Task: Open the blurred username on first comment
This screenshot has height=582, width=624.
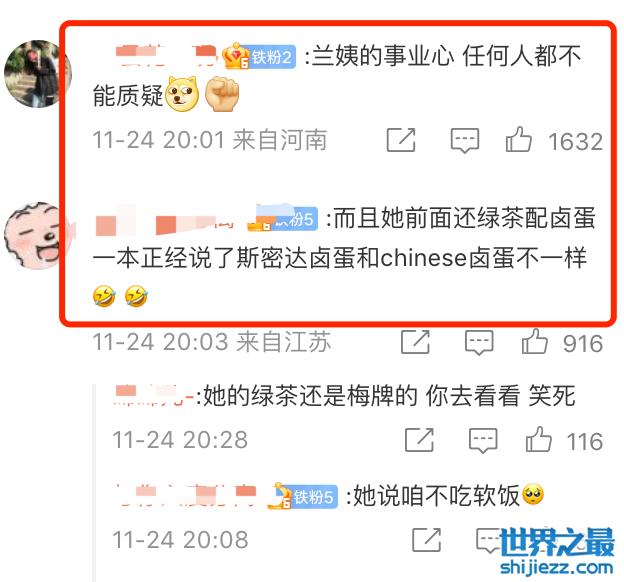Action: (166, 56)
